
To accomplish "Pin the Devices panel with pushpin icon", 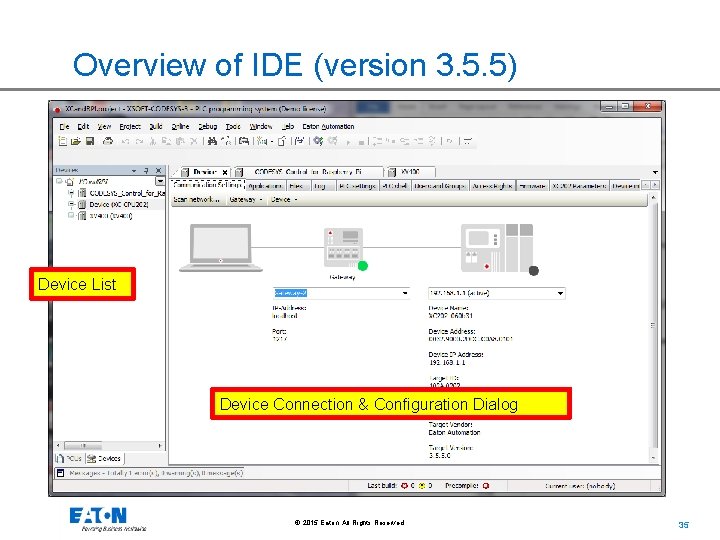I will [x=146, y=170].
